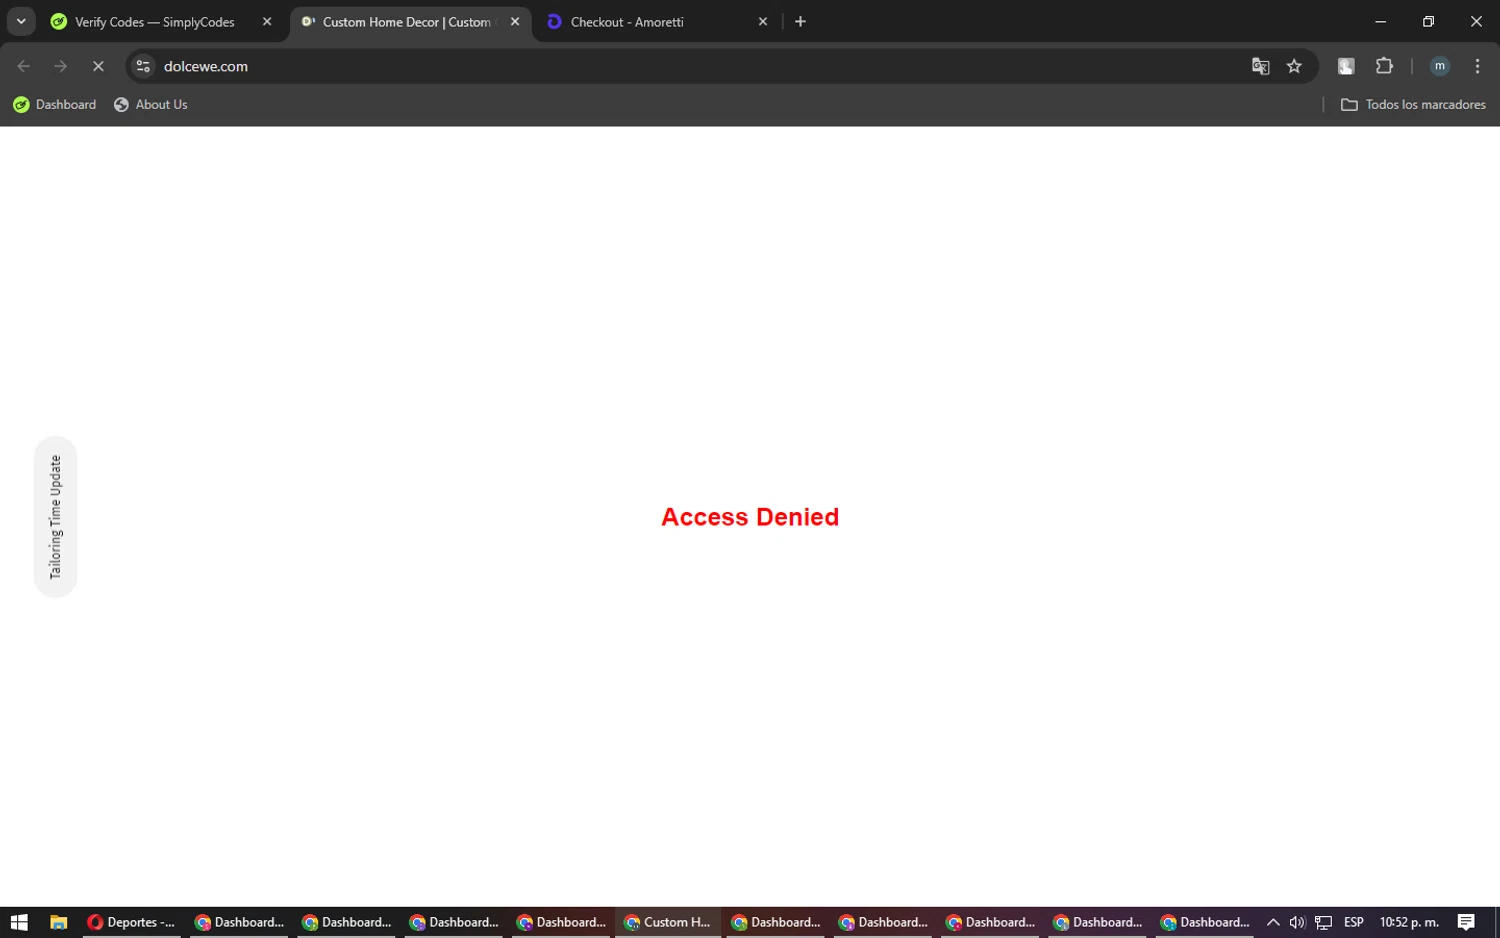Switch to Checkout - Amoretti tab
The height and width of the screenshot is (938, 1500).
point(627,22)
